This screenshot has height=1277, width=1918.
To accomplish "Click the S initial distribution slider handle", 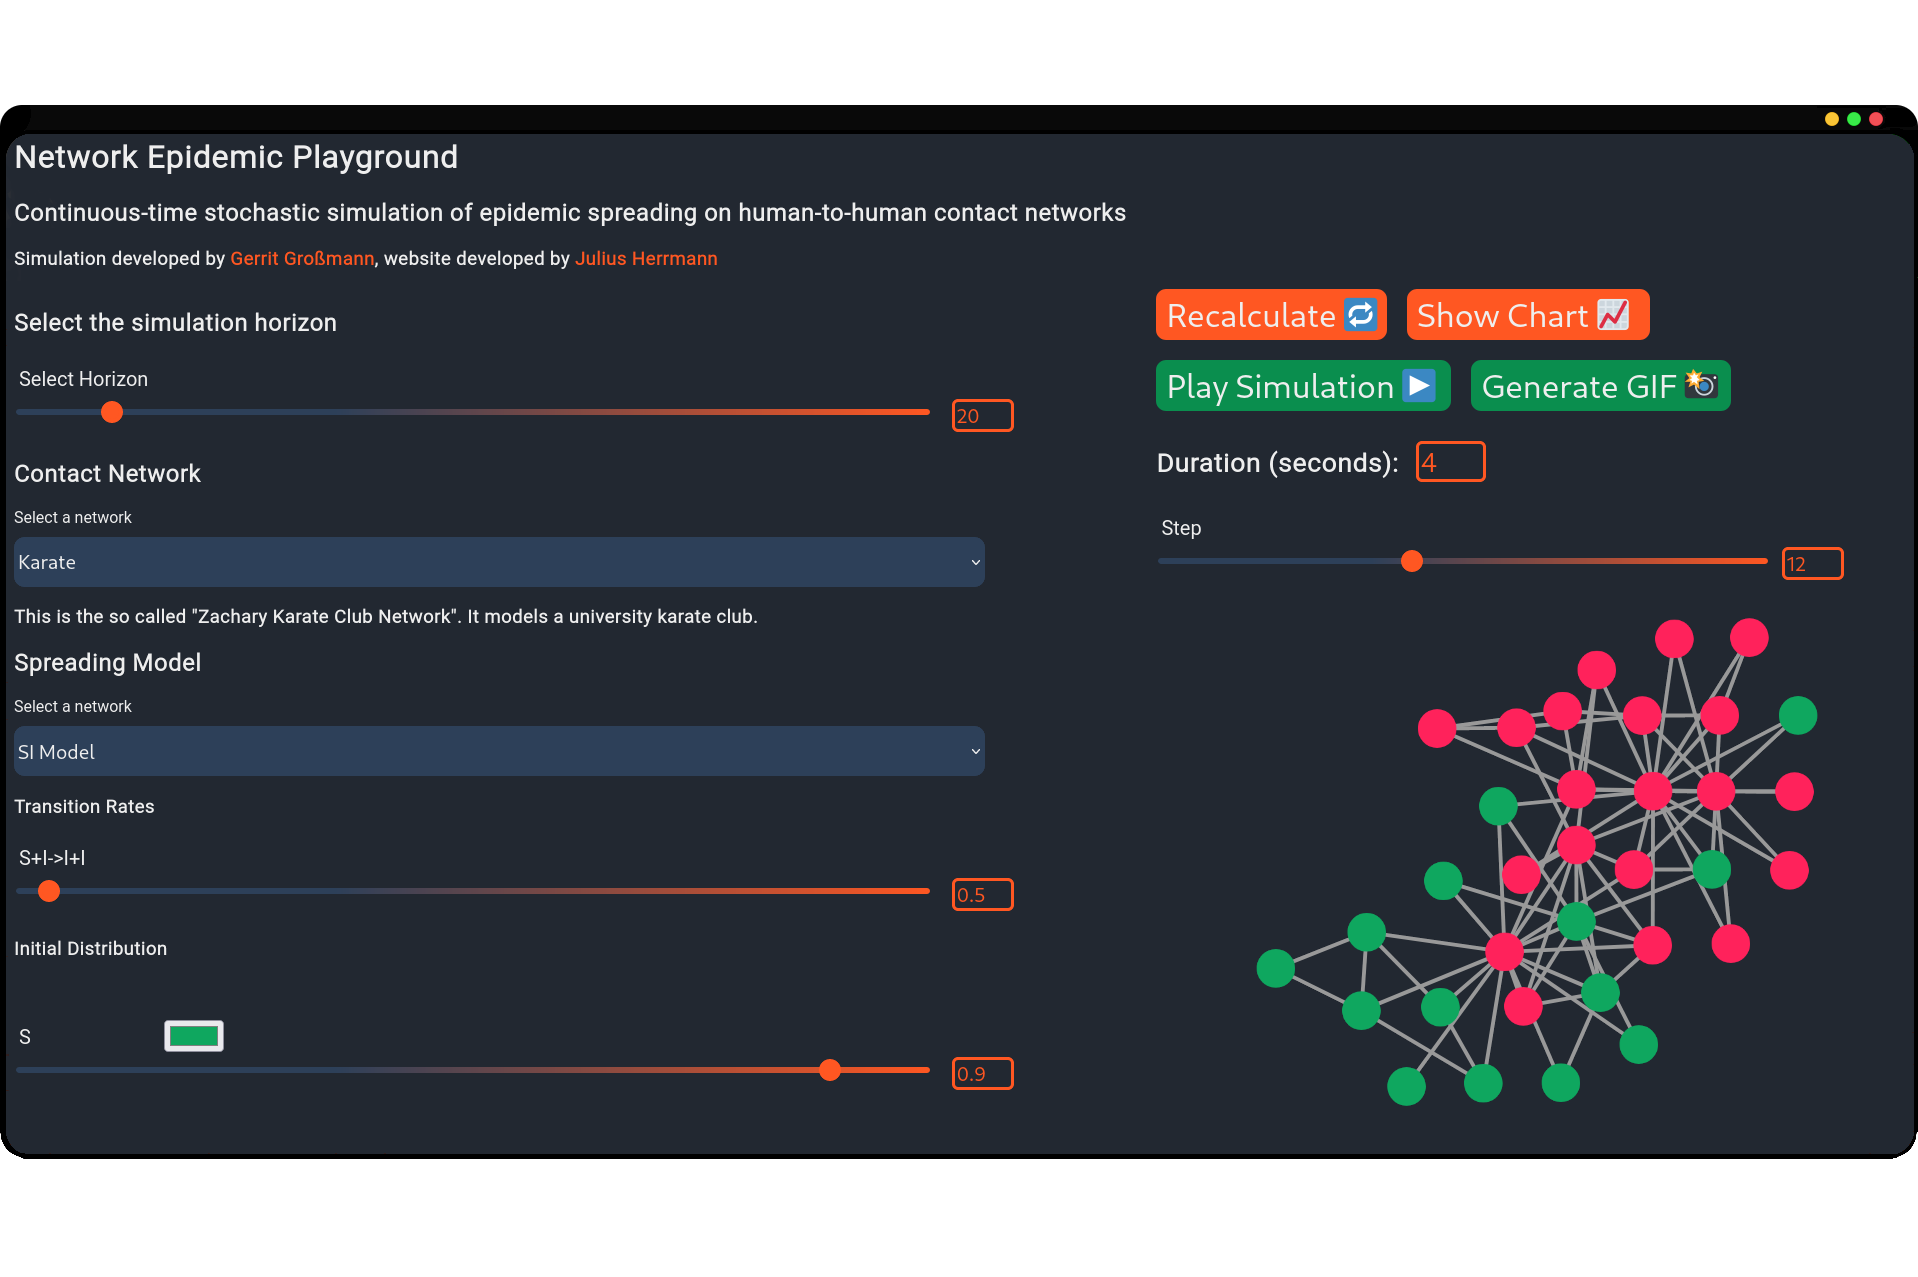I will [x=830, y=1070].
